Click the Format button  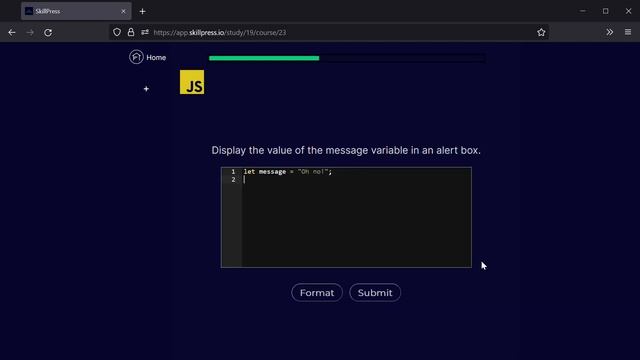click(317, 293)
